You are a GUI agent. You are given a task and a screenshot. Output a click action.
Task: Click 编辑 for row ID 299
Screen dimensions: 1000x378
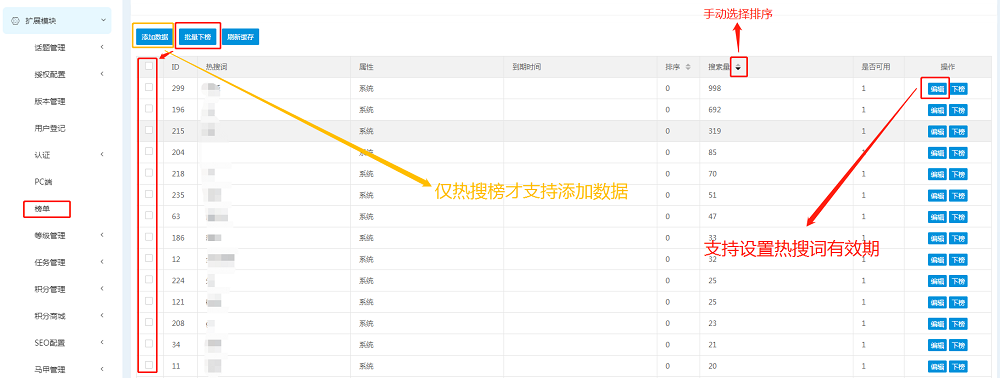tap(937, 89)
